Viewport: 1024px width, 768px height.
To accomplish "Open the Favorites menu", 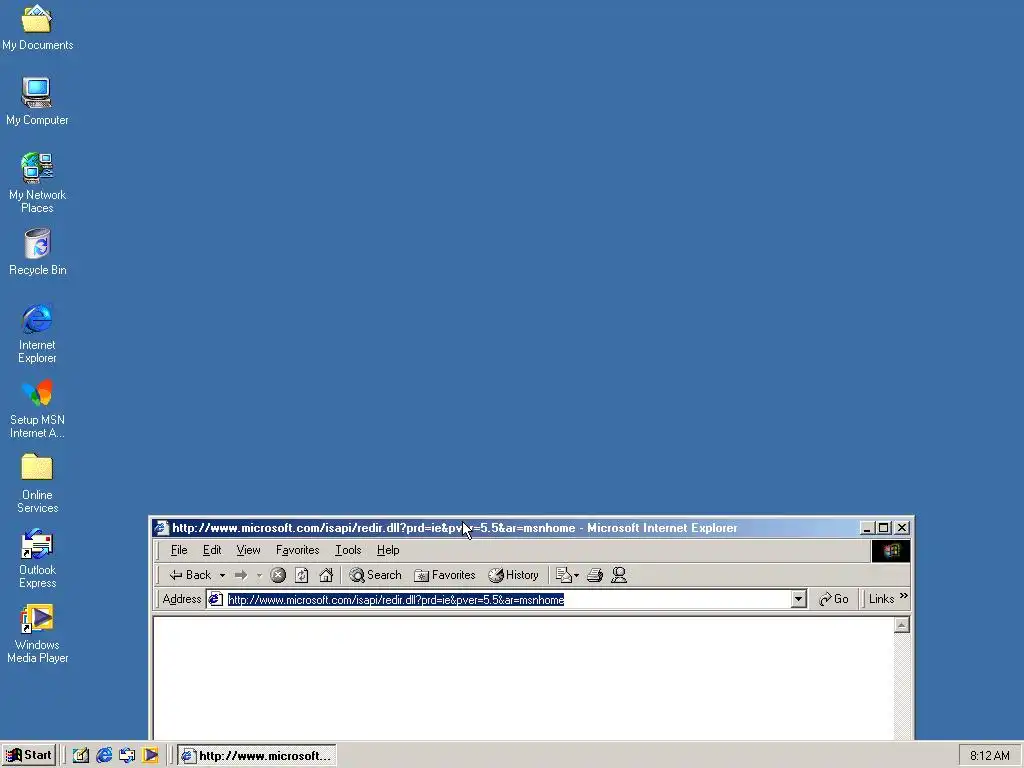I will pos(297,550).
